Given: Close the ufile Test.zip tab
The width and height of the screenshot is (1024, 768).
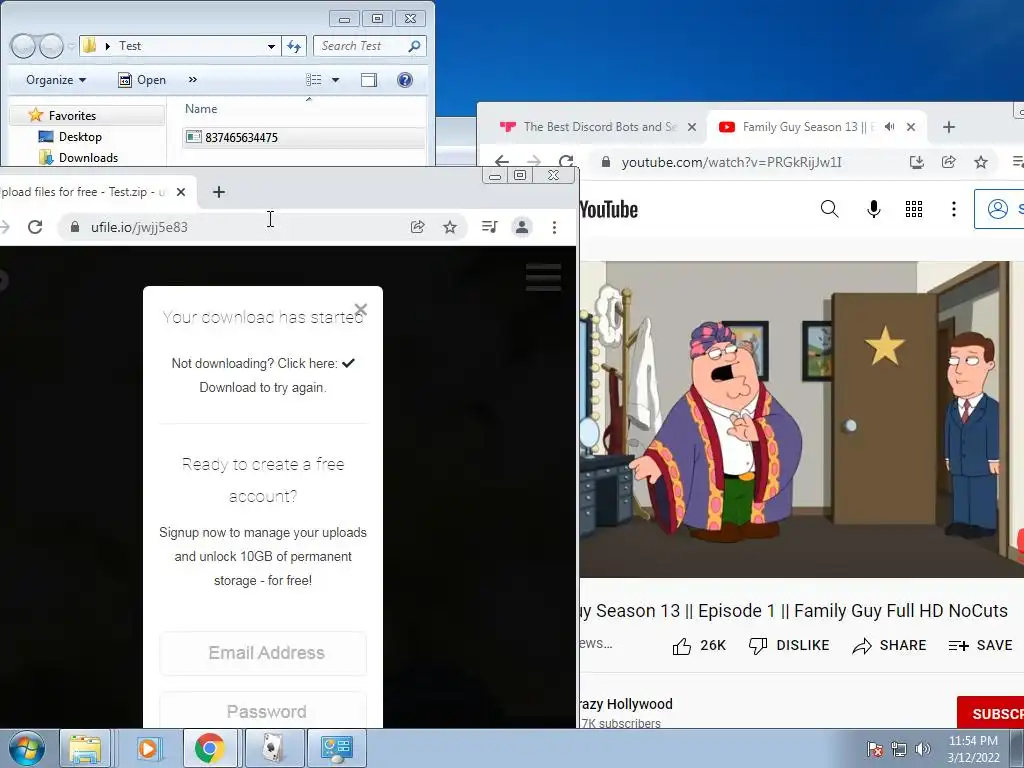Looking at the screenshot, I should point(181,192).
